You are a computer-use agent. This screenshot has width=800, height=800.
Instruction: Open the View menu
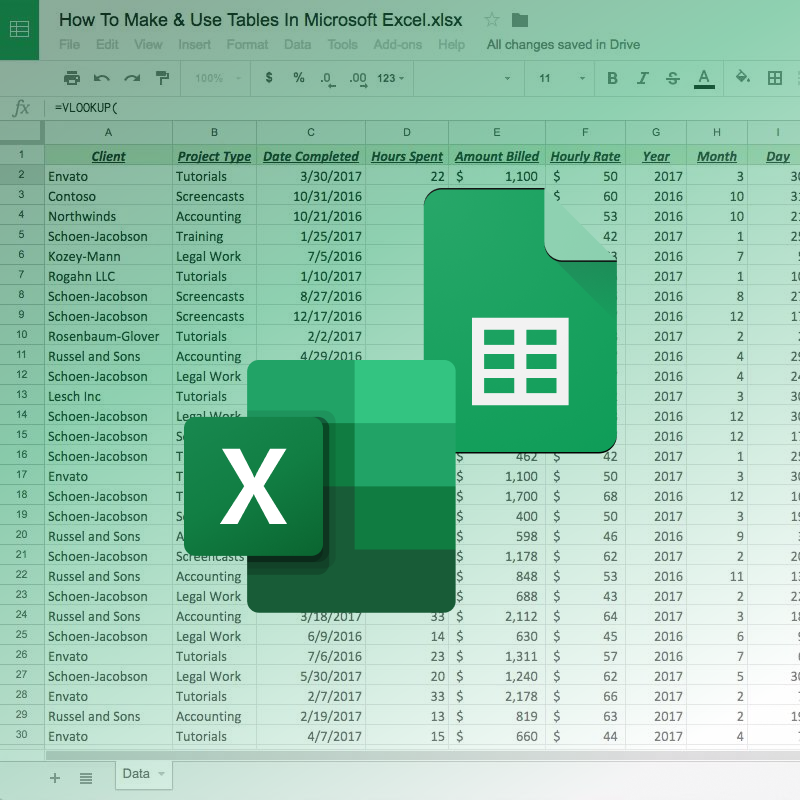pyautogui.click(x=148, y=44)
